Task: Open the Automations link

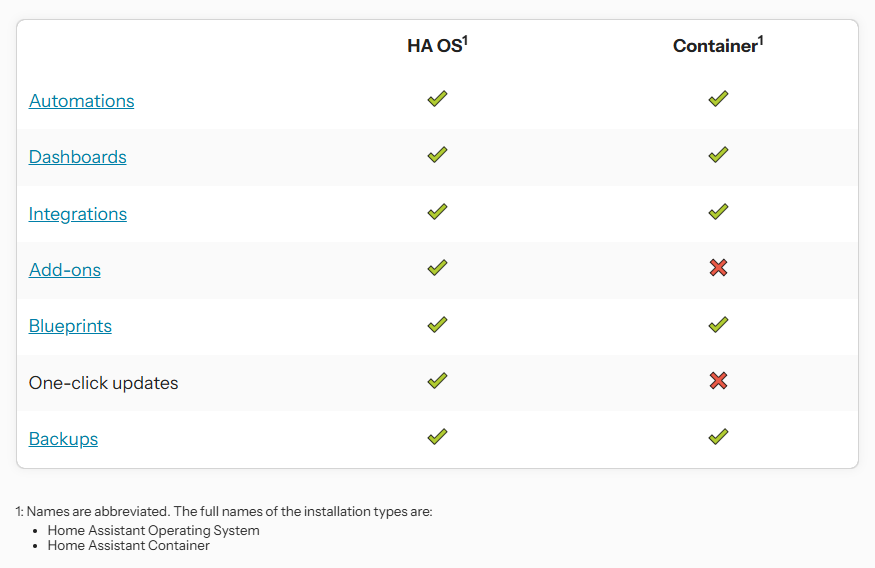Action: 81,101
